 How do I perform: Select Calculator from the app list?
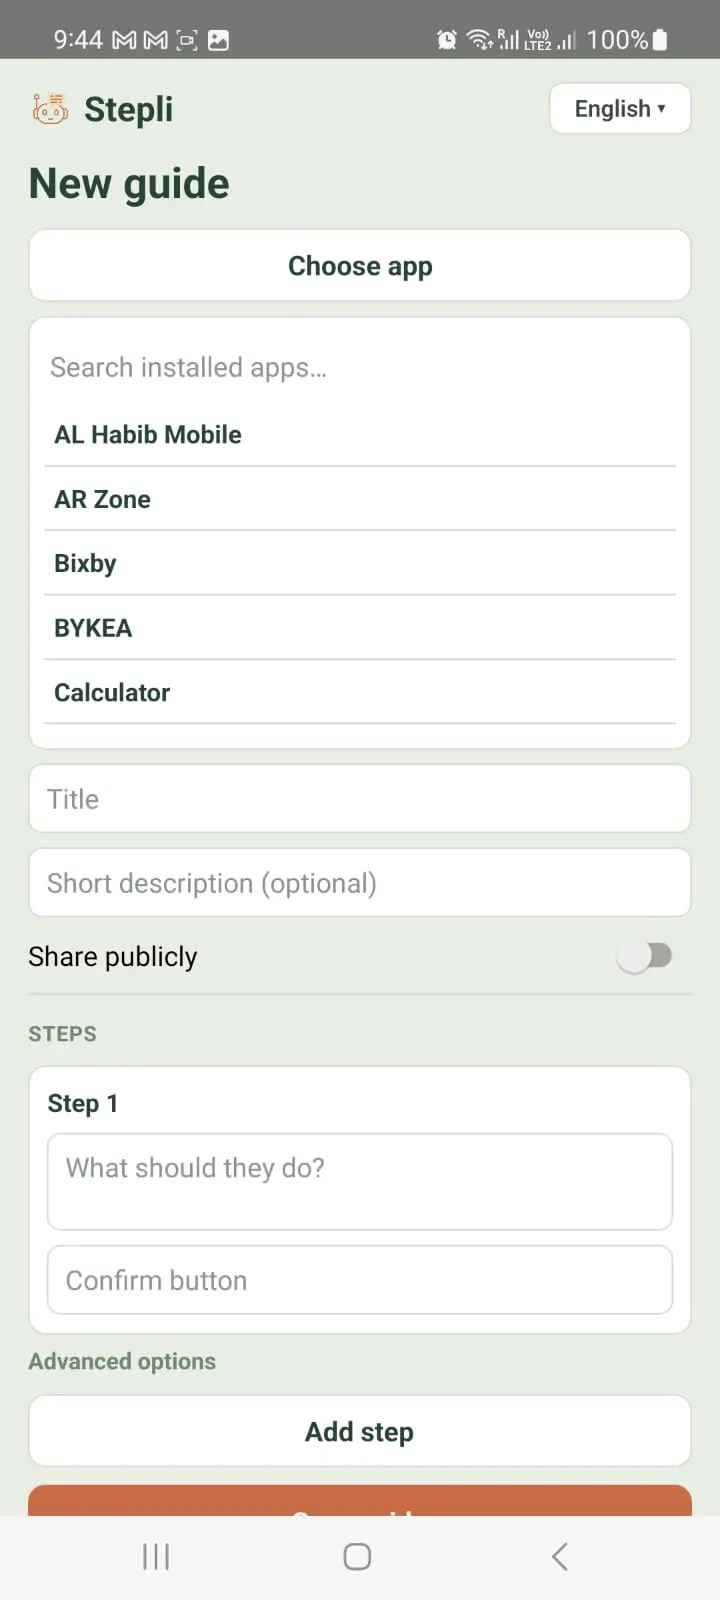(360, 692)
